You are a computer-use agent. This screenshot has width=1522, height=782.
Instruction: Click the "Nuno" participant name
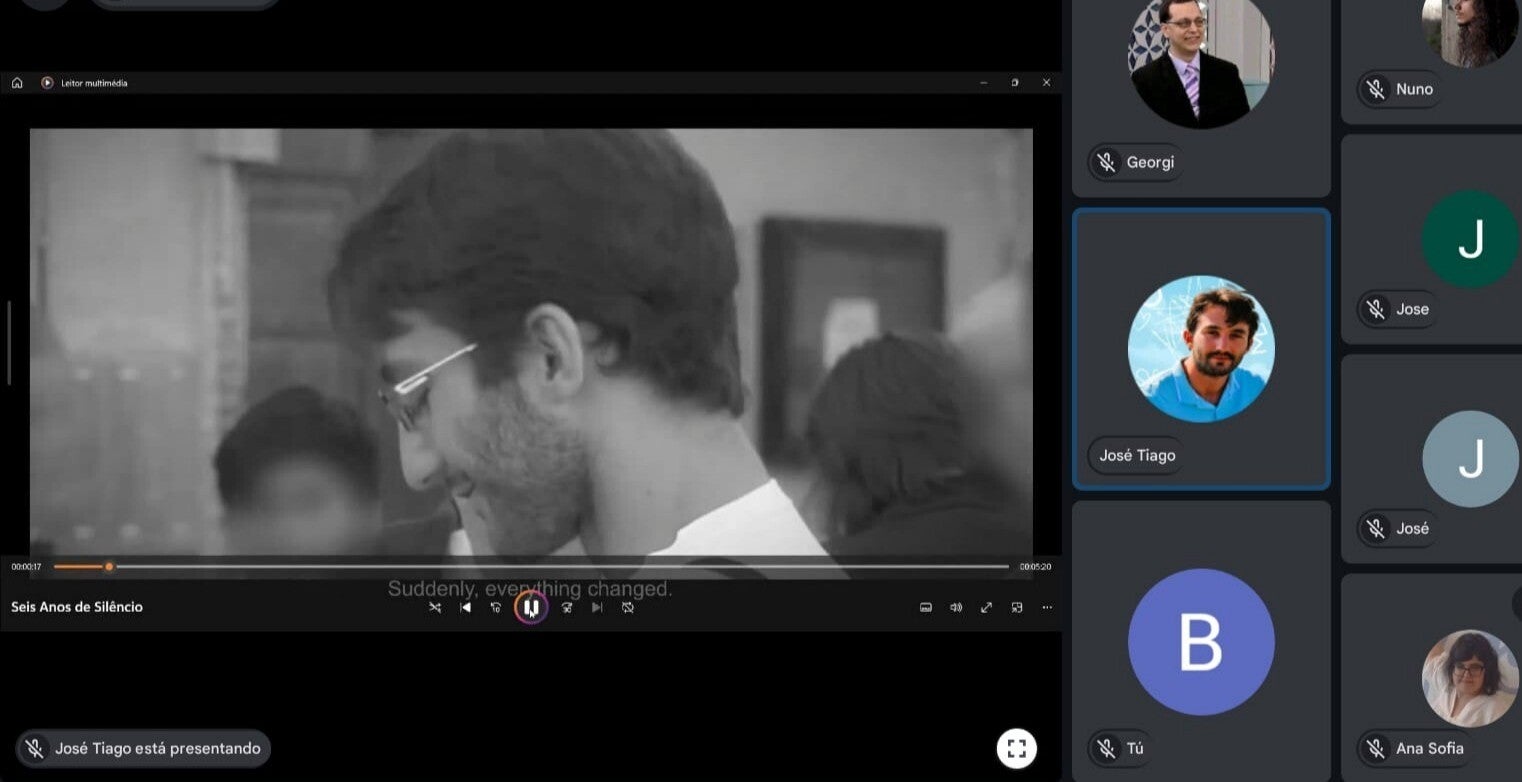(1414, 89)
